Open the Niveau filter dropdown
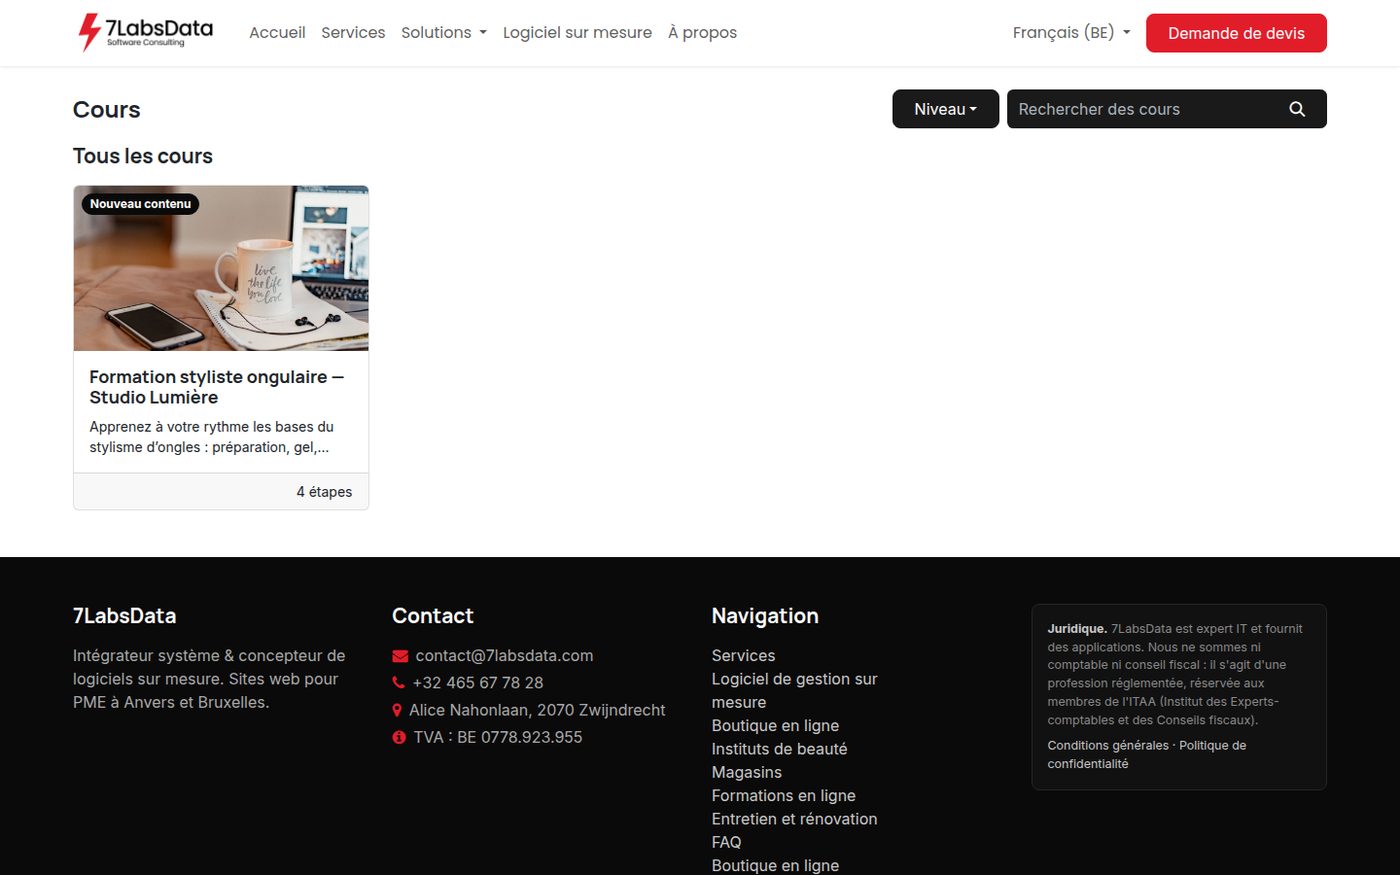 (x=945, y=109)
